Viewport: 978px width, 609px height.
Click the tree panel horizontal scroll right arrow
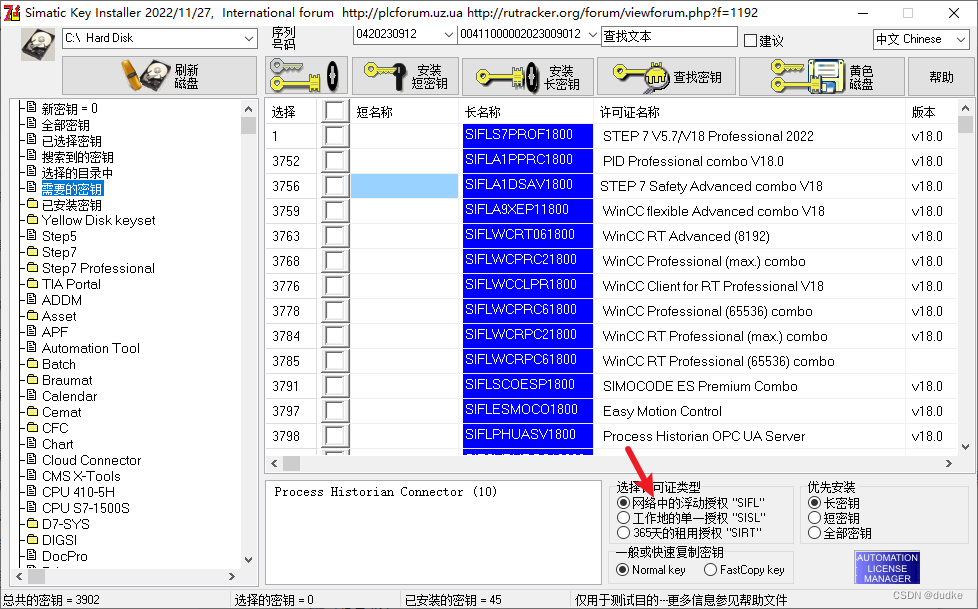(231, 577)
